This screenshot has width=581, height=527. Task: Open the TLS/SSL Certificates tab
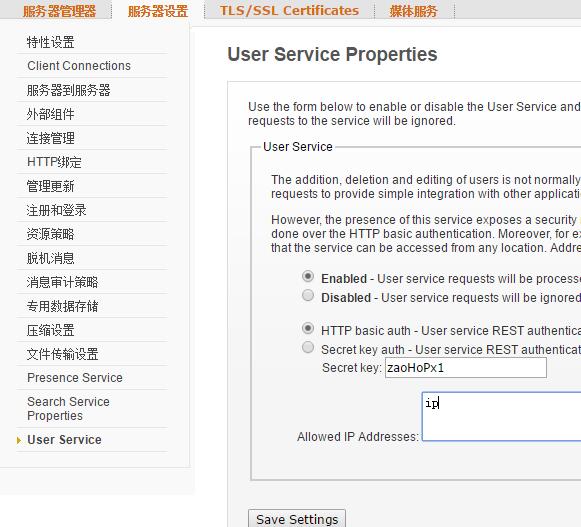point(289,10)
